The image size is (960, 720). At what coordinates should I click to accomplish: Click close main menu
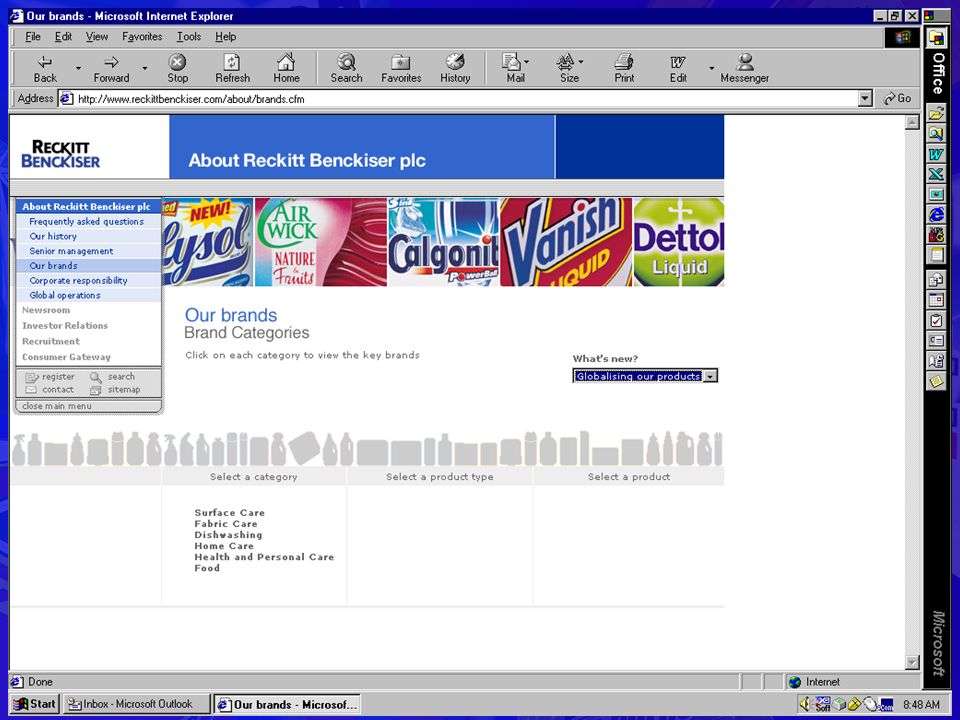[57, 406]
